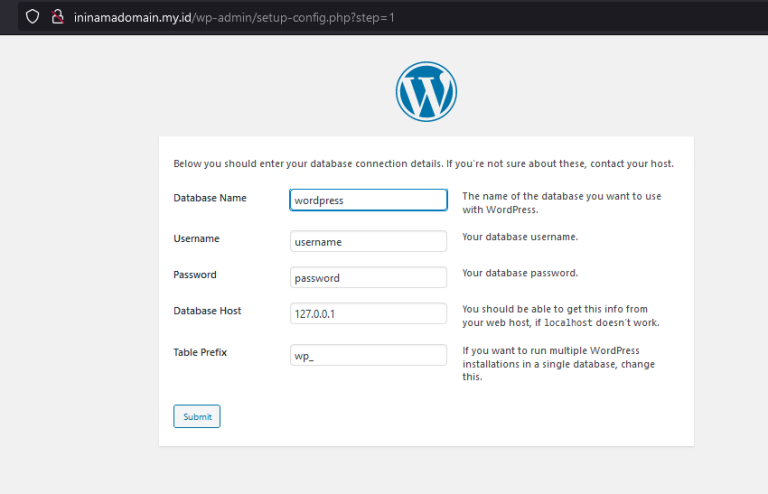Click the hint about the database name to use
The image size is (768, 494).
(562, 203)
